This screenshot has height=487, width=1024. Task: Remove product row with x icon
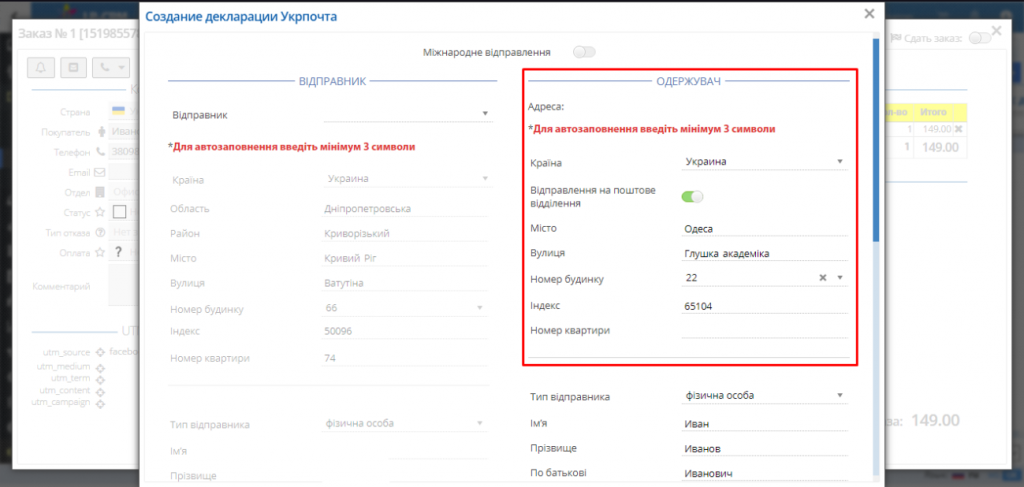[958, 129]
